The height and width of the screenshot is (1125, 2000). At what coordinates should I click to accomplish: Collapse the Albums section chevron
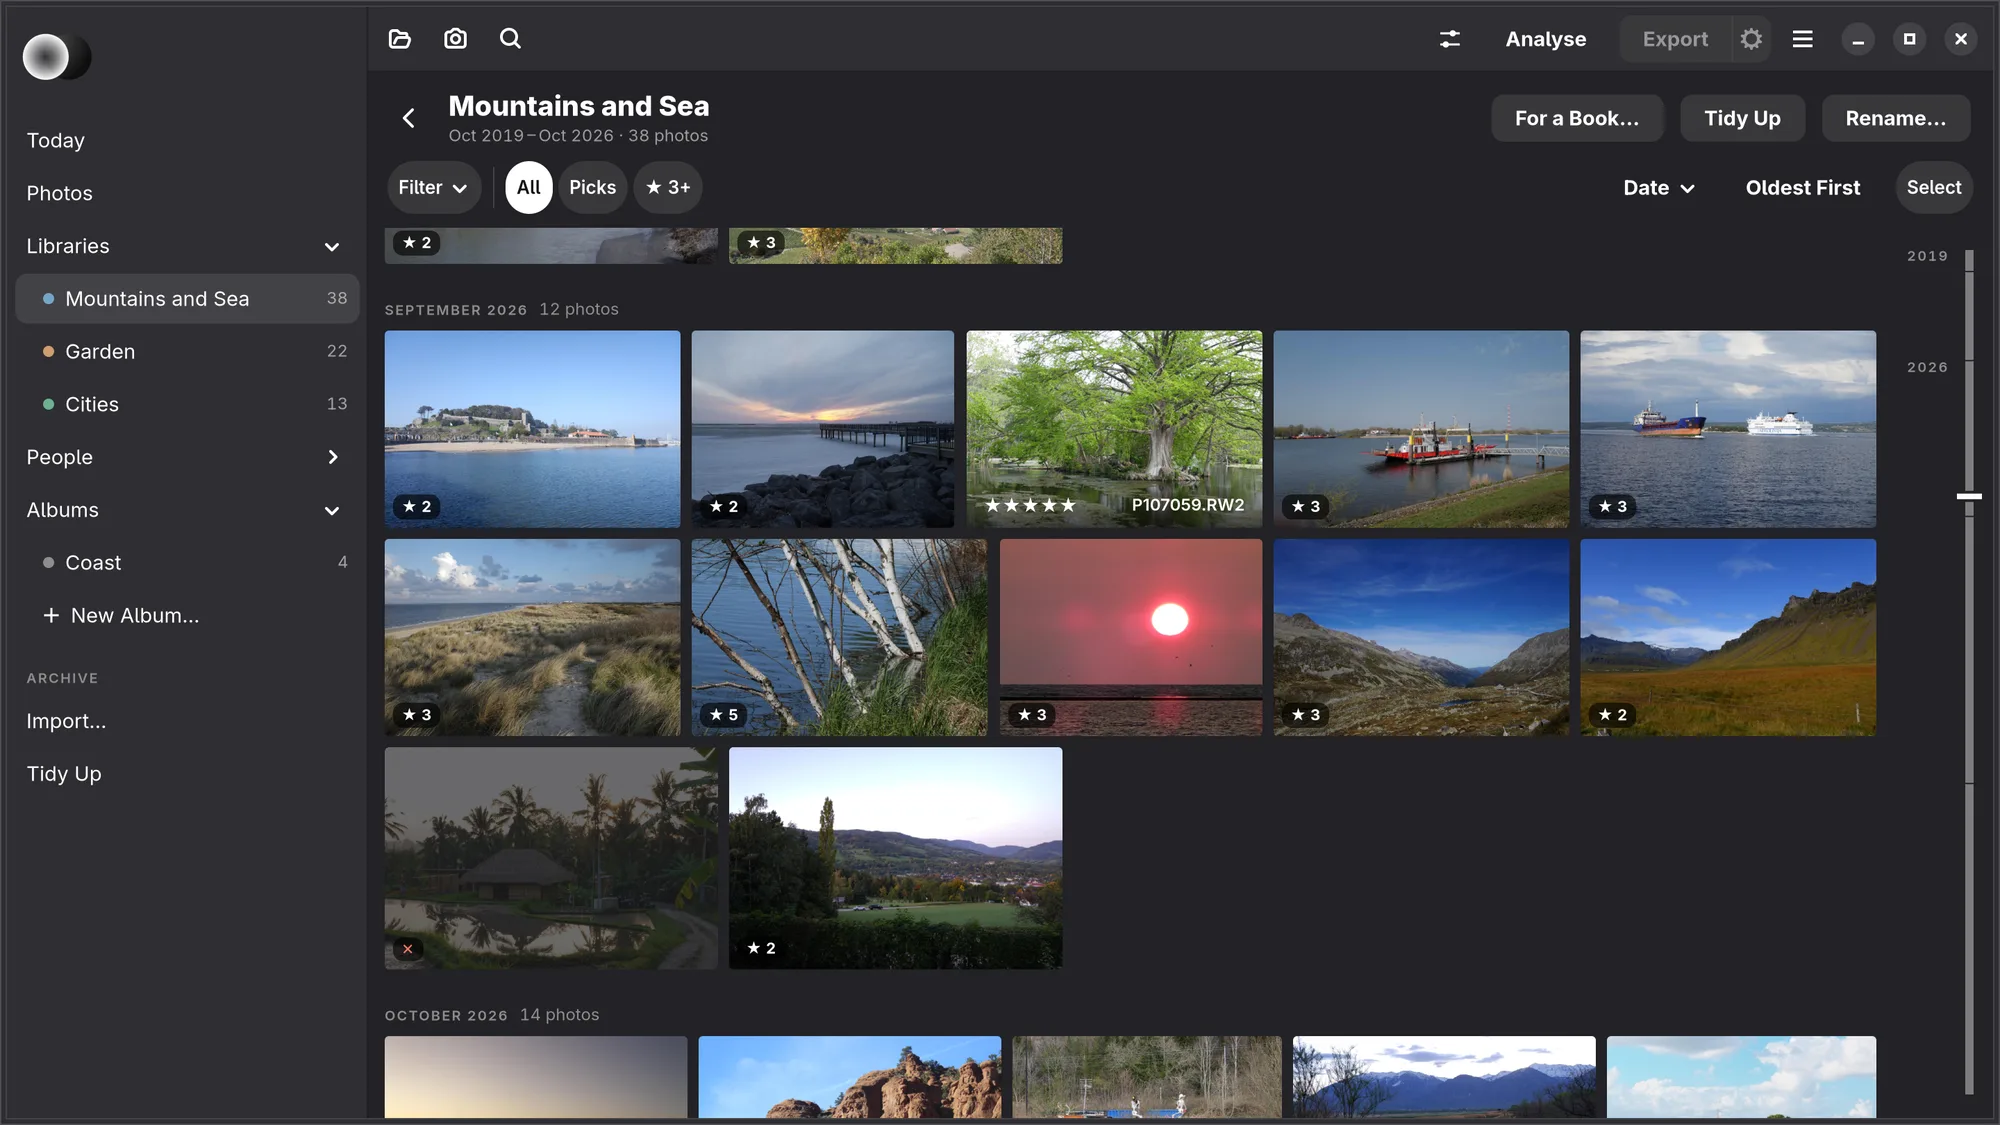click(332, 511)
